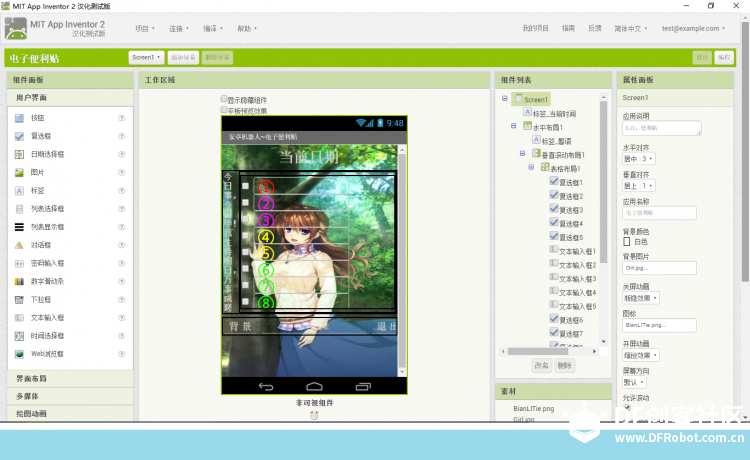Screen dimensions: 750x460
Task: Toggle the 允许滚动 checkbox in the properties panel
Action: tap(627, 407)
